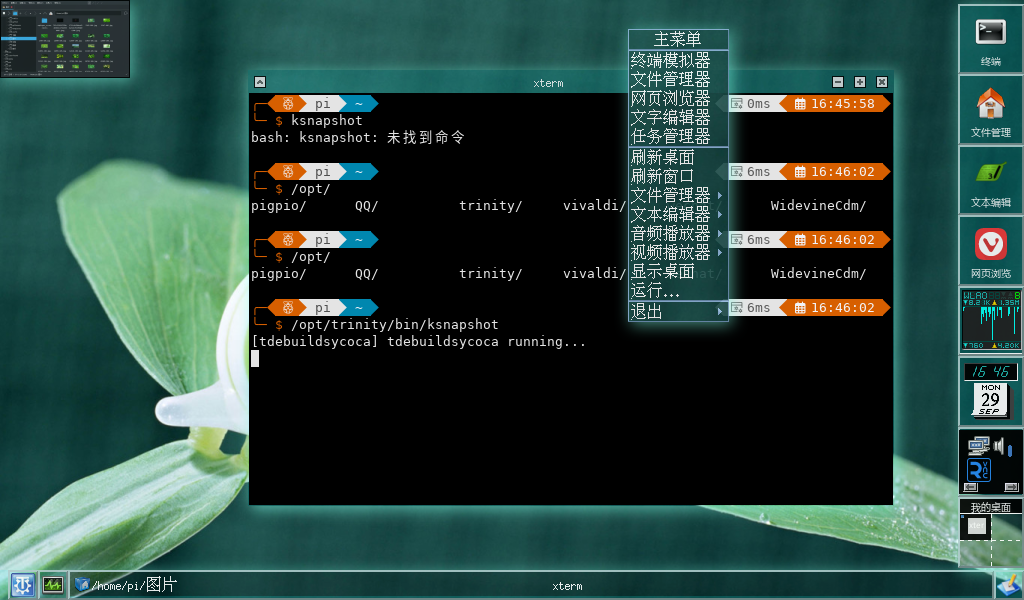1024x600 pixels.
Task: Open the start menu button on taskbar
Action: click(x=23, y=585)
